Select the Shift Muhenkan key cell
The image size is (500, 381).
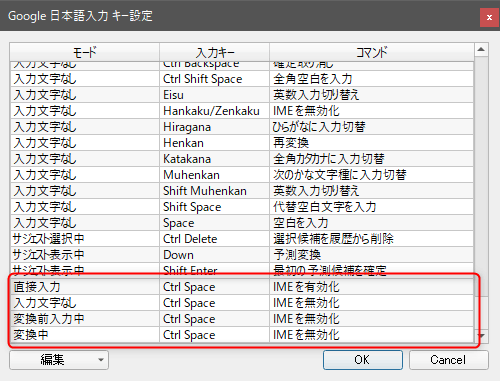pyautogui.click(x=214, y=191)
